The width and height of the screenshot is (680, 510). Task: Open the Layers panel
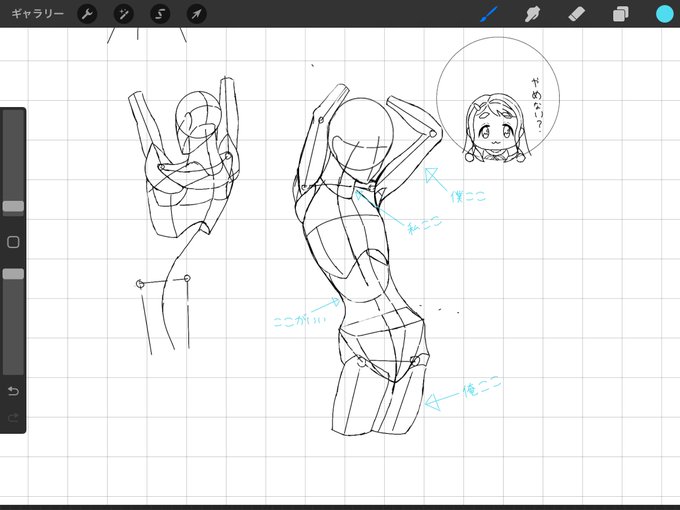621,14
